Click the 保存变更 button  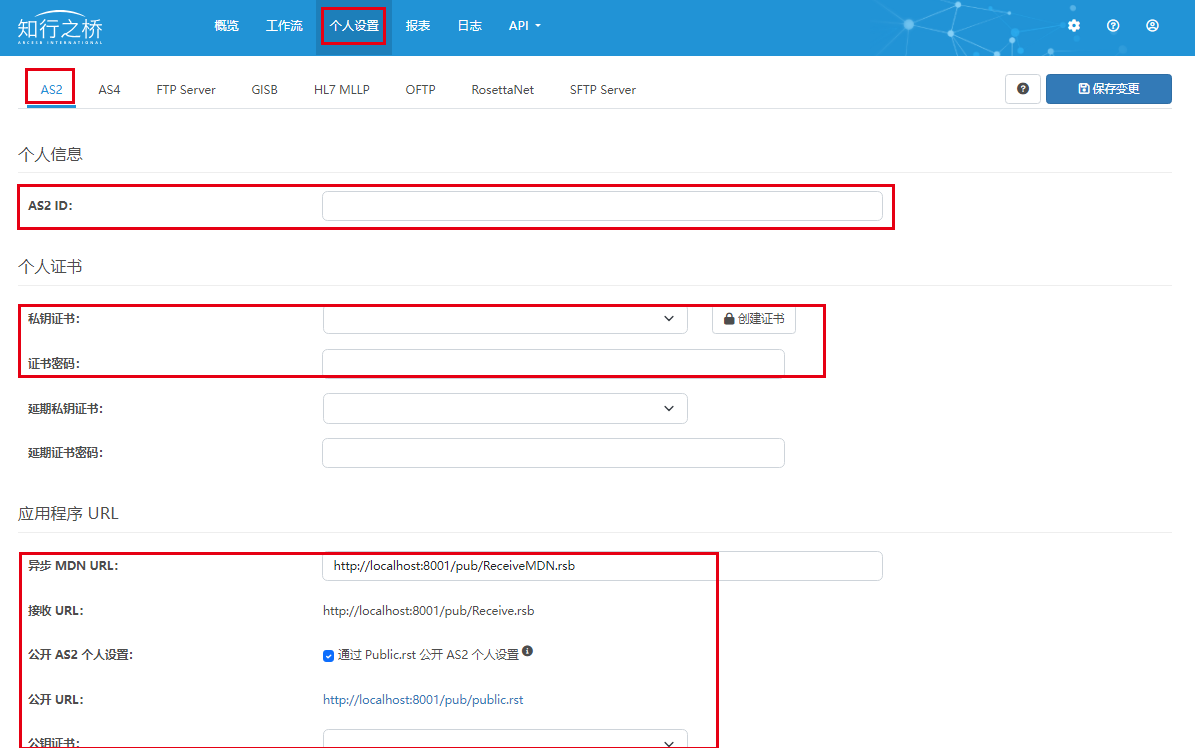tap(1108, 89)
